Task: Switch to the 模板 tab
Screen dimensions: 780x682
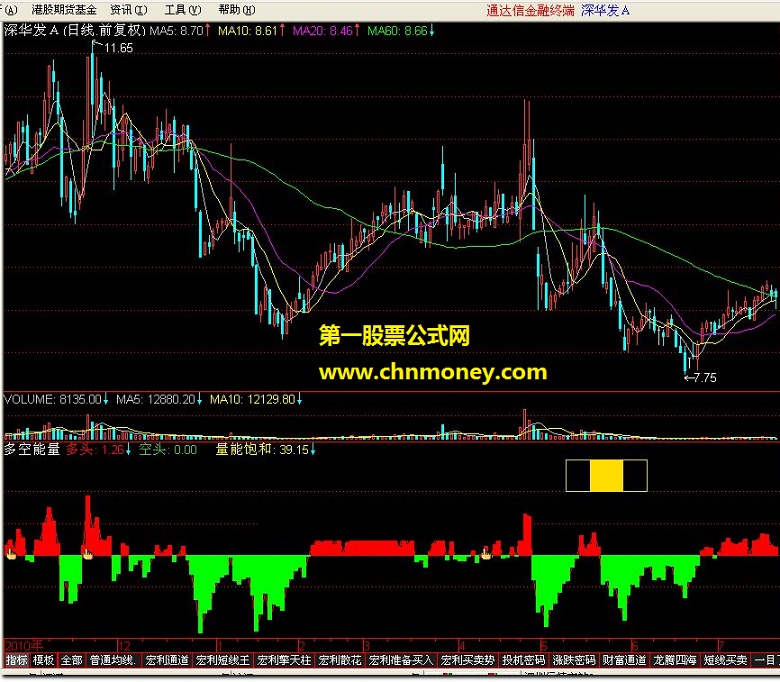Action: click(43, 660)
